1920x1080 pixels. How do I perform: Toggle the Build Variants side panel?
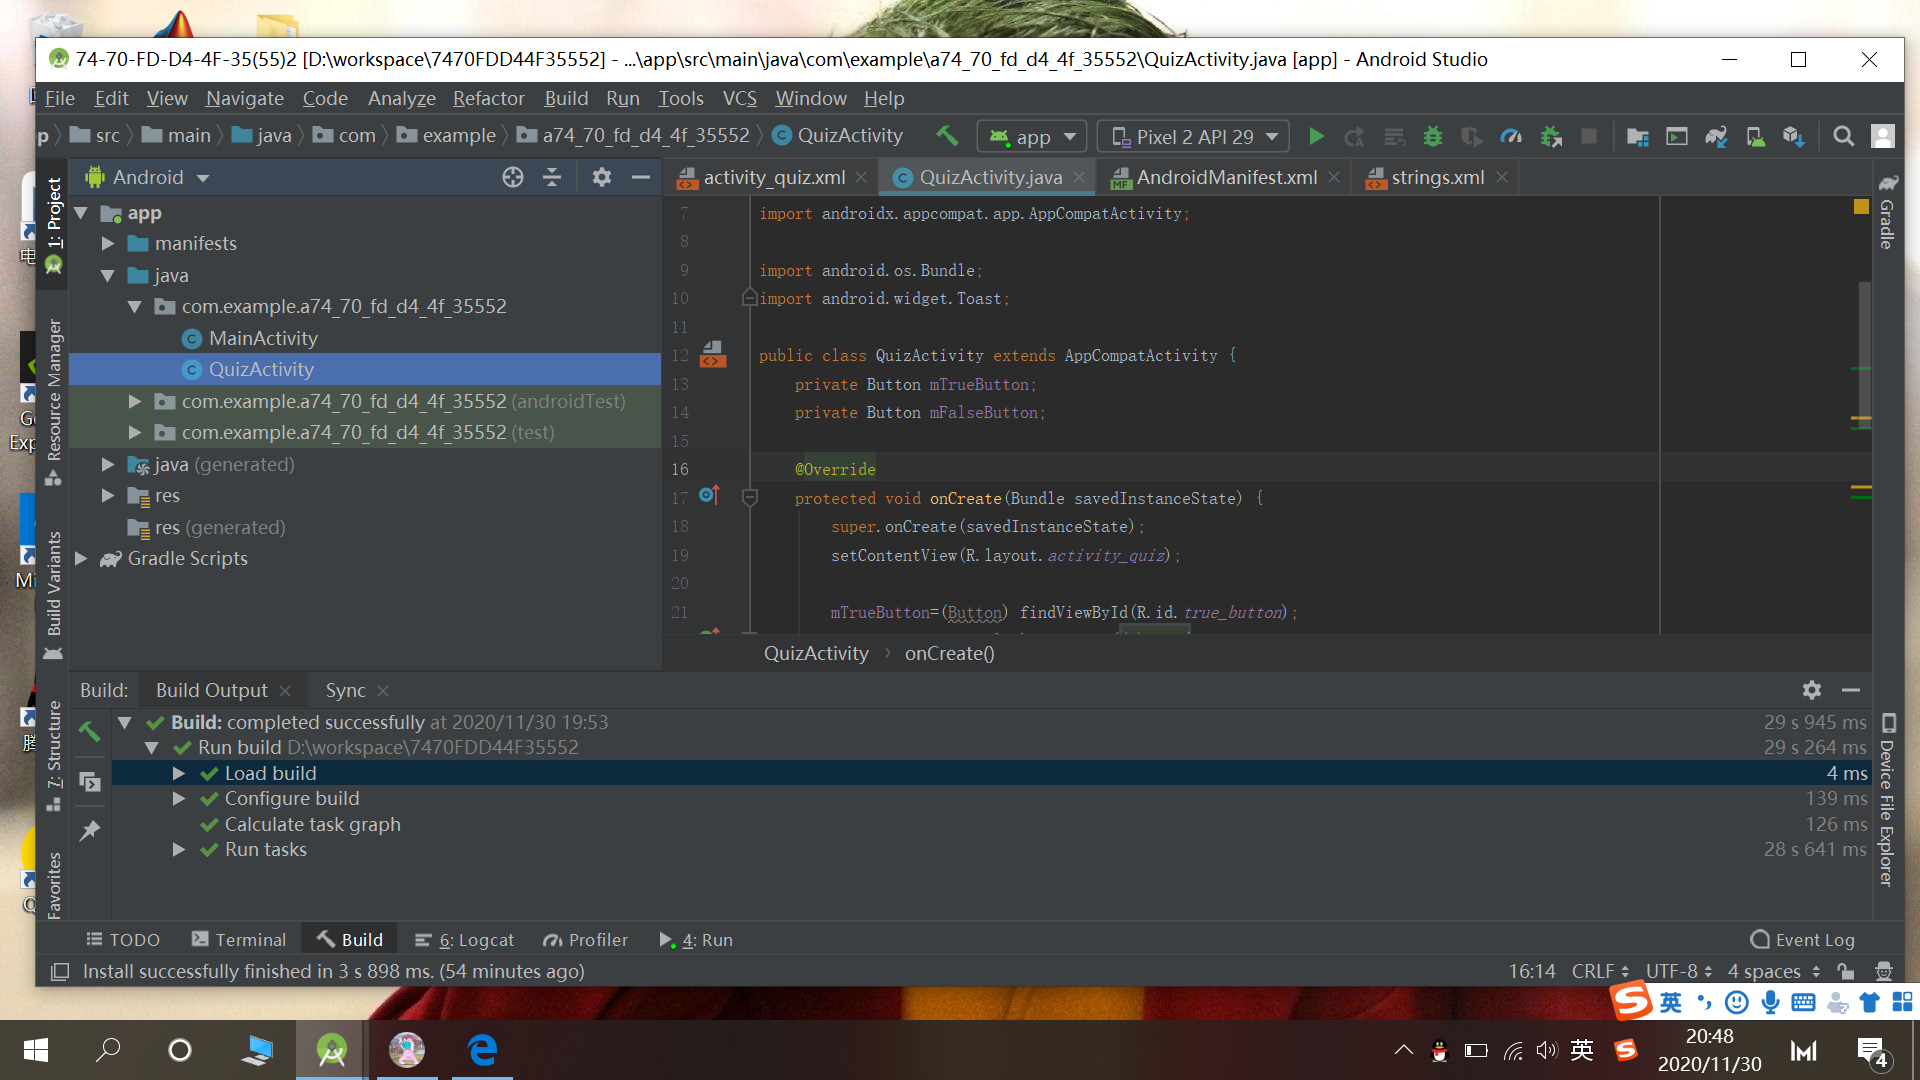[54, 585]
